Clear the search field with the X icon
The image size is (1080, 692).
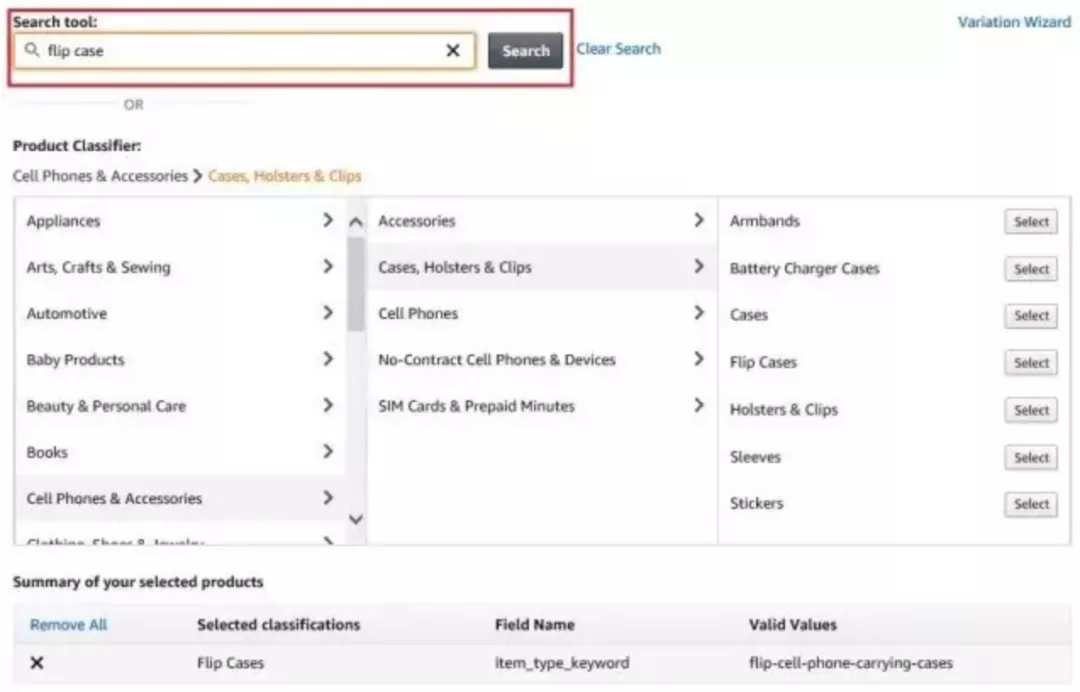point(453,51)
